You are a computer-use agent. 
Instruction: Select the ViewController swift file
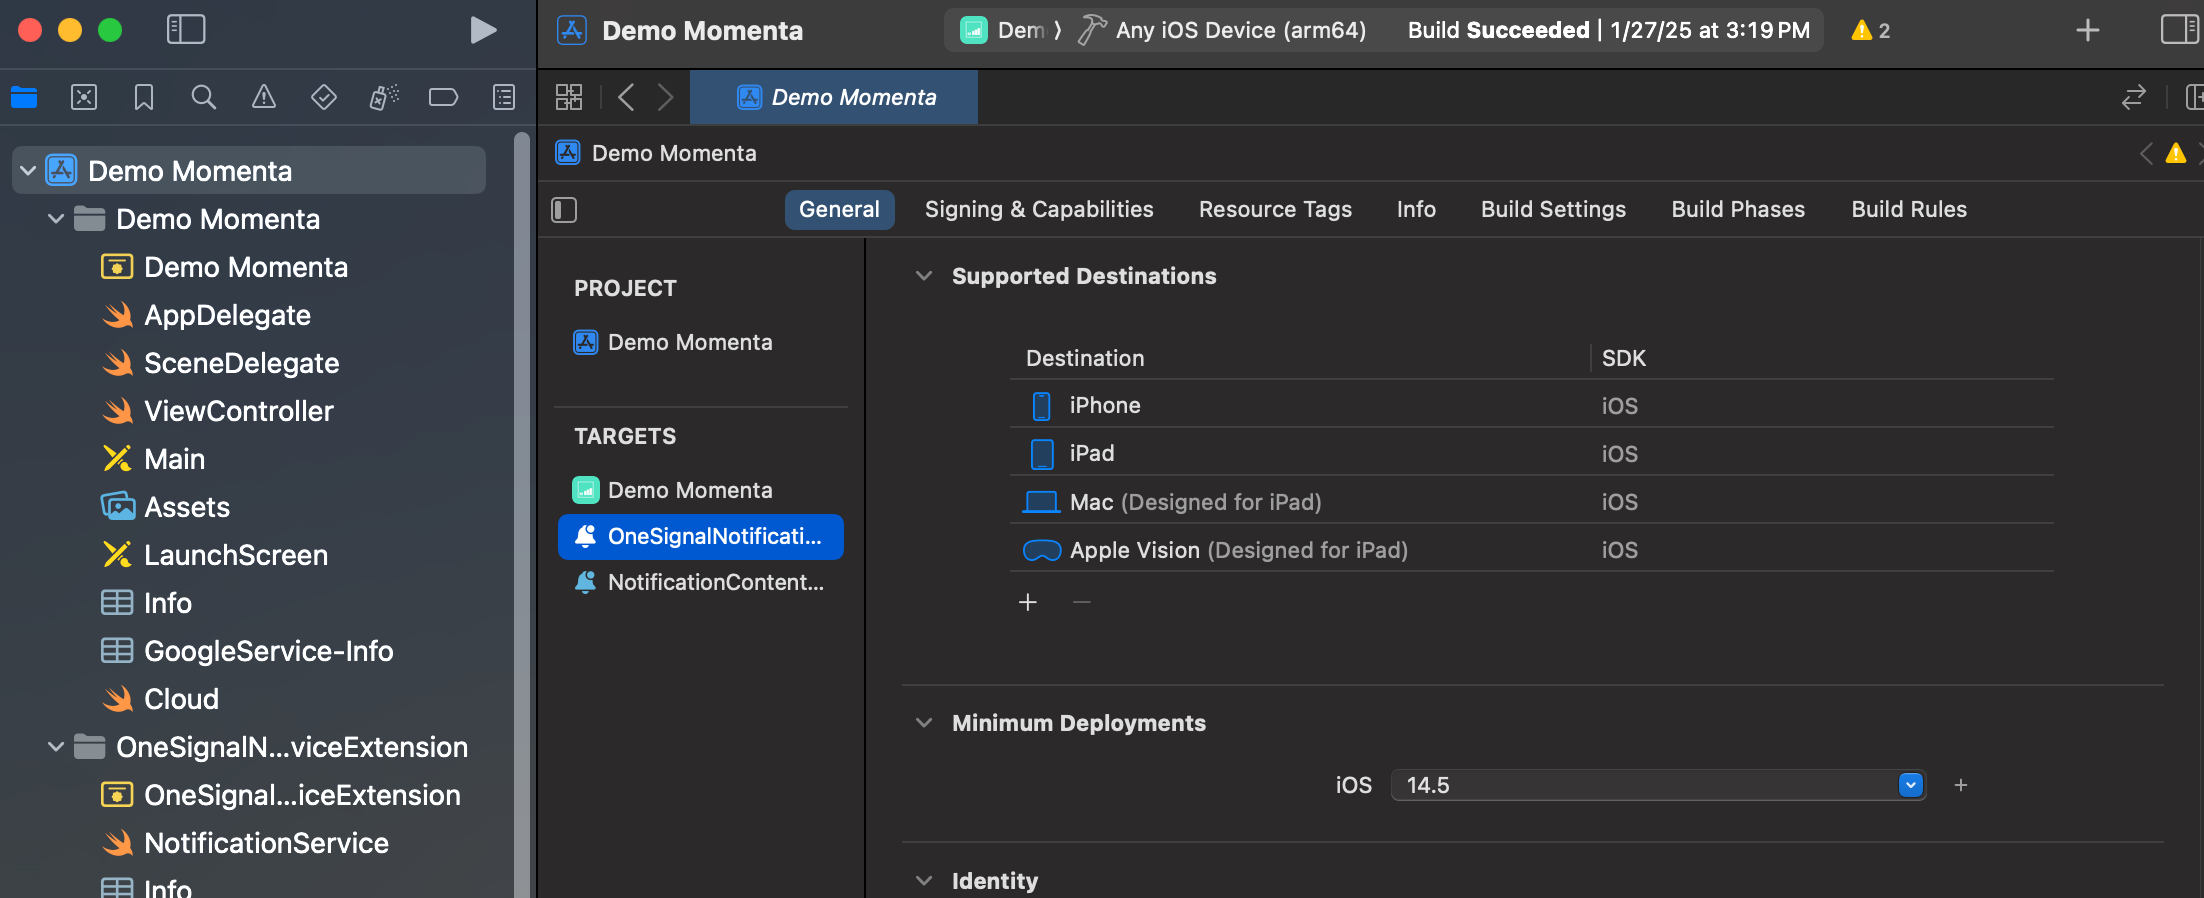pos(239,411)
